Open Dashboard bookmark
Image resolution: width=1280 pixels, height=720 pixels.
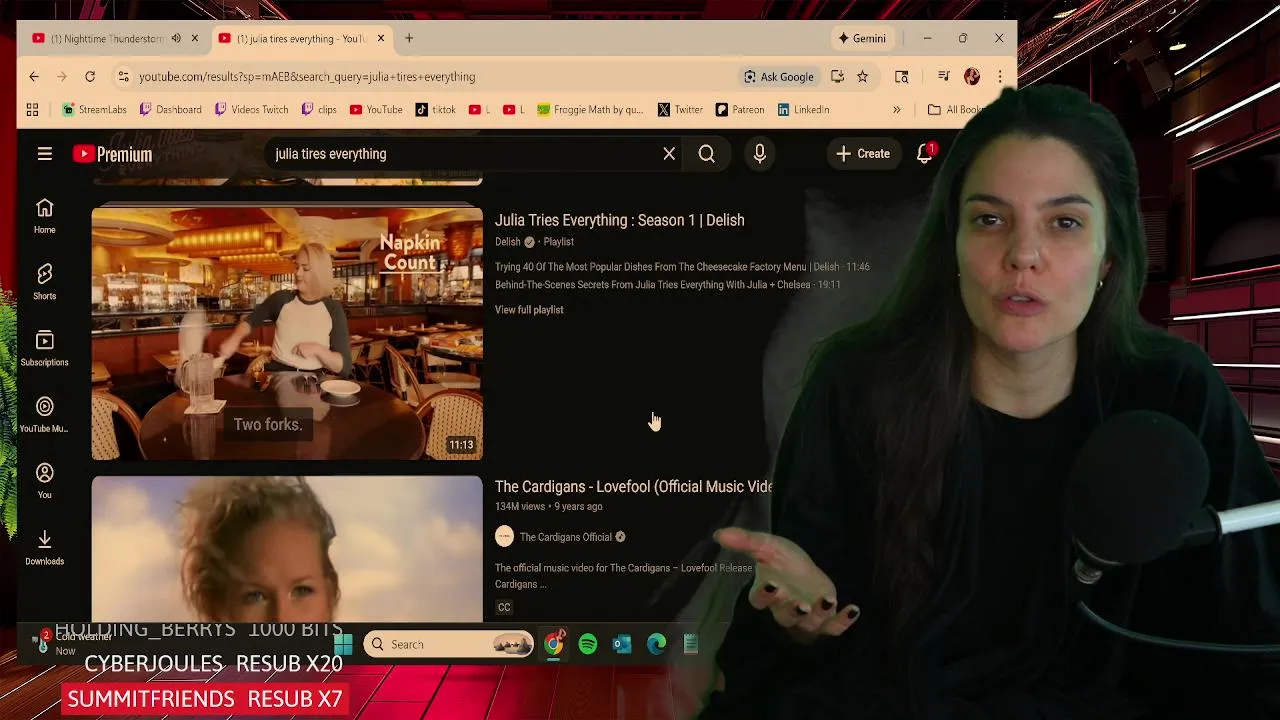tap(171, 110)
